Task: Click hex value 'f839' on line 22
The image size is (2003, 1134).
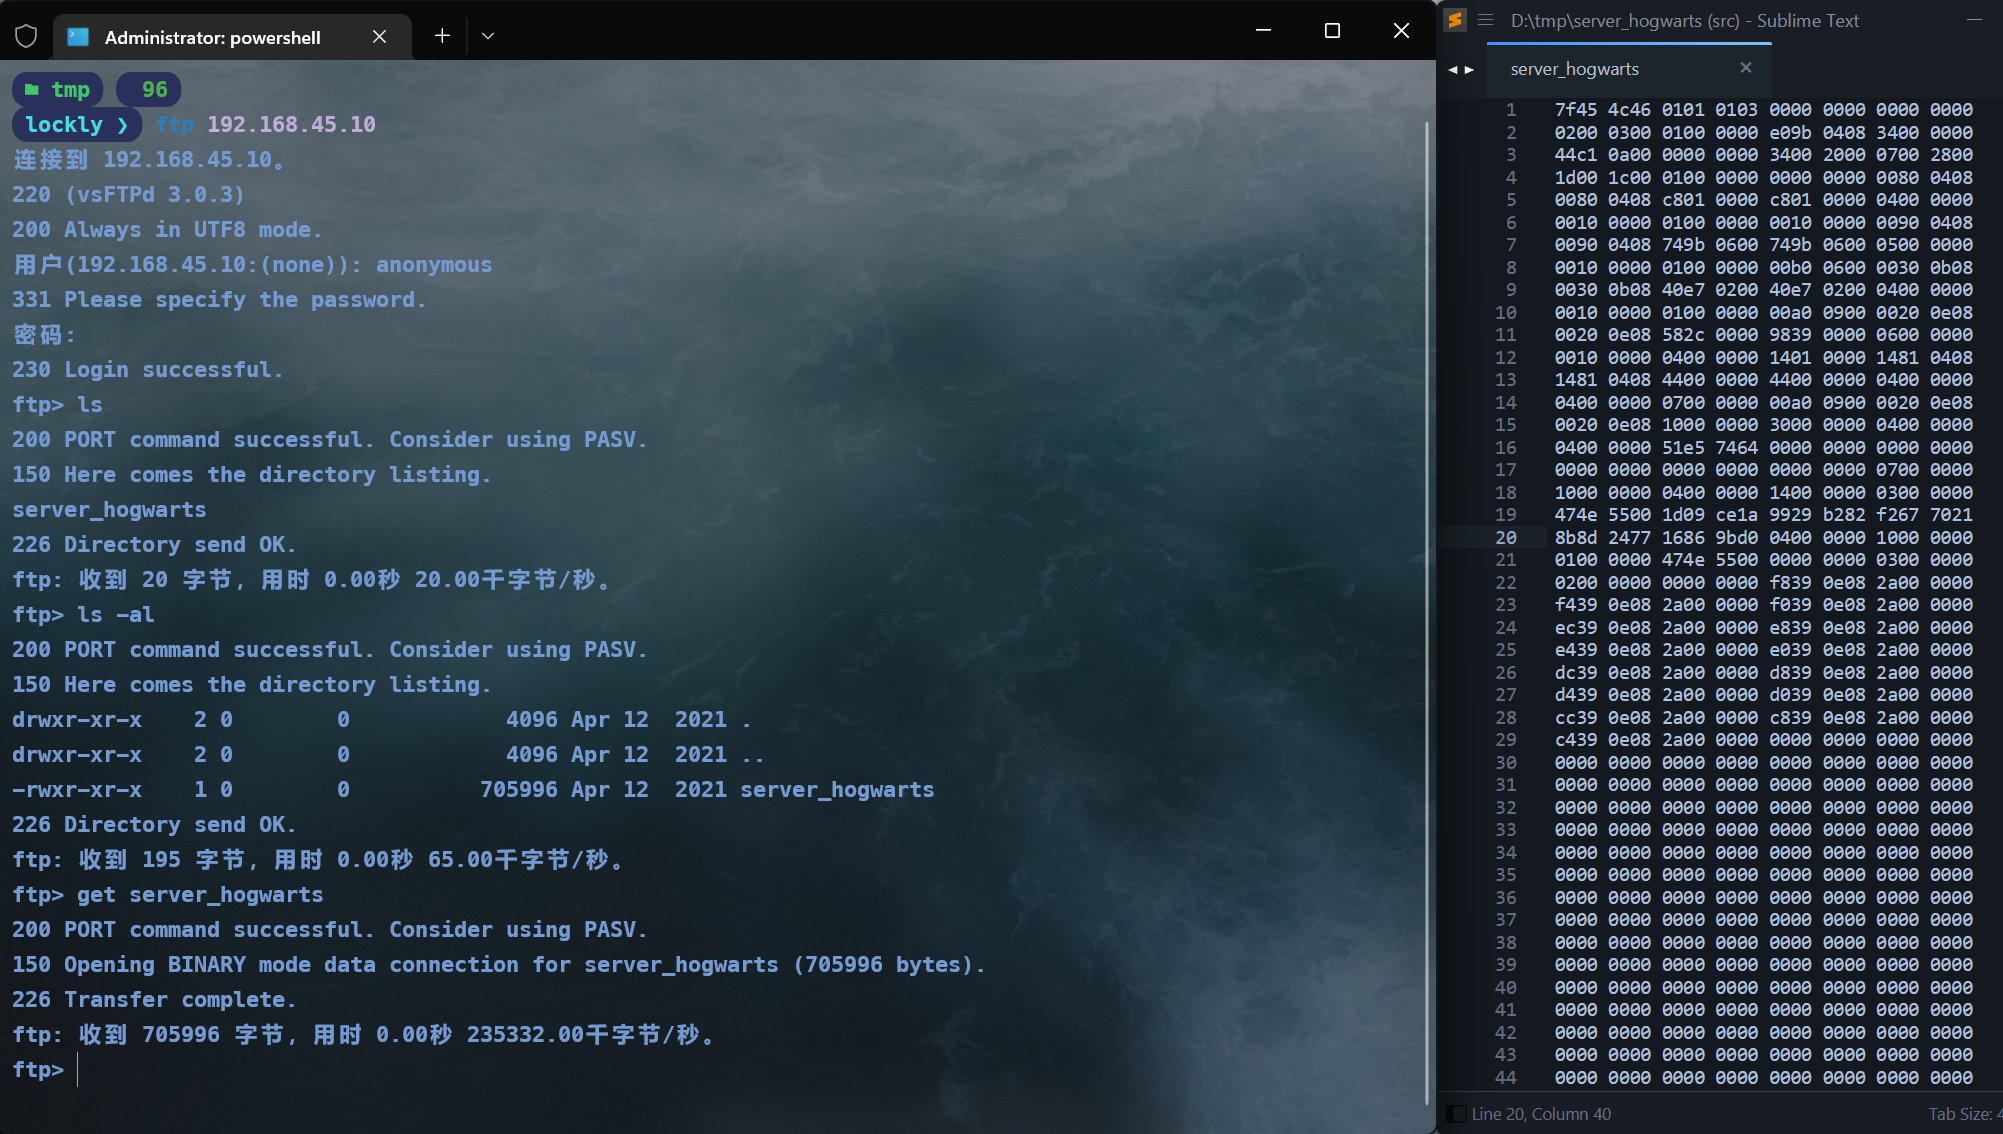Action: [1790, 582]
